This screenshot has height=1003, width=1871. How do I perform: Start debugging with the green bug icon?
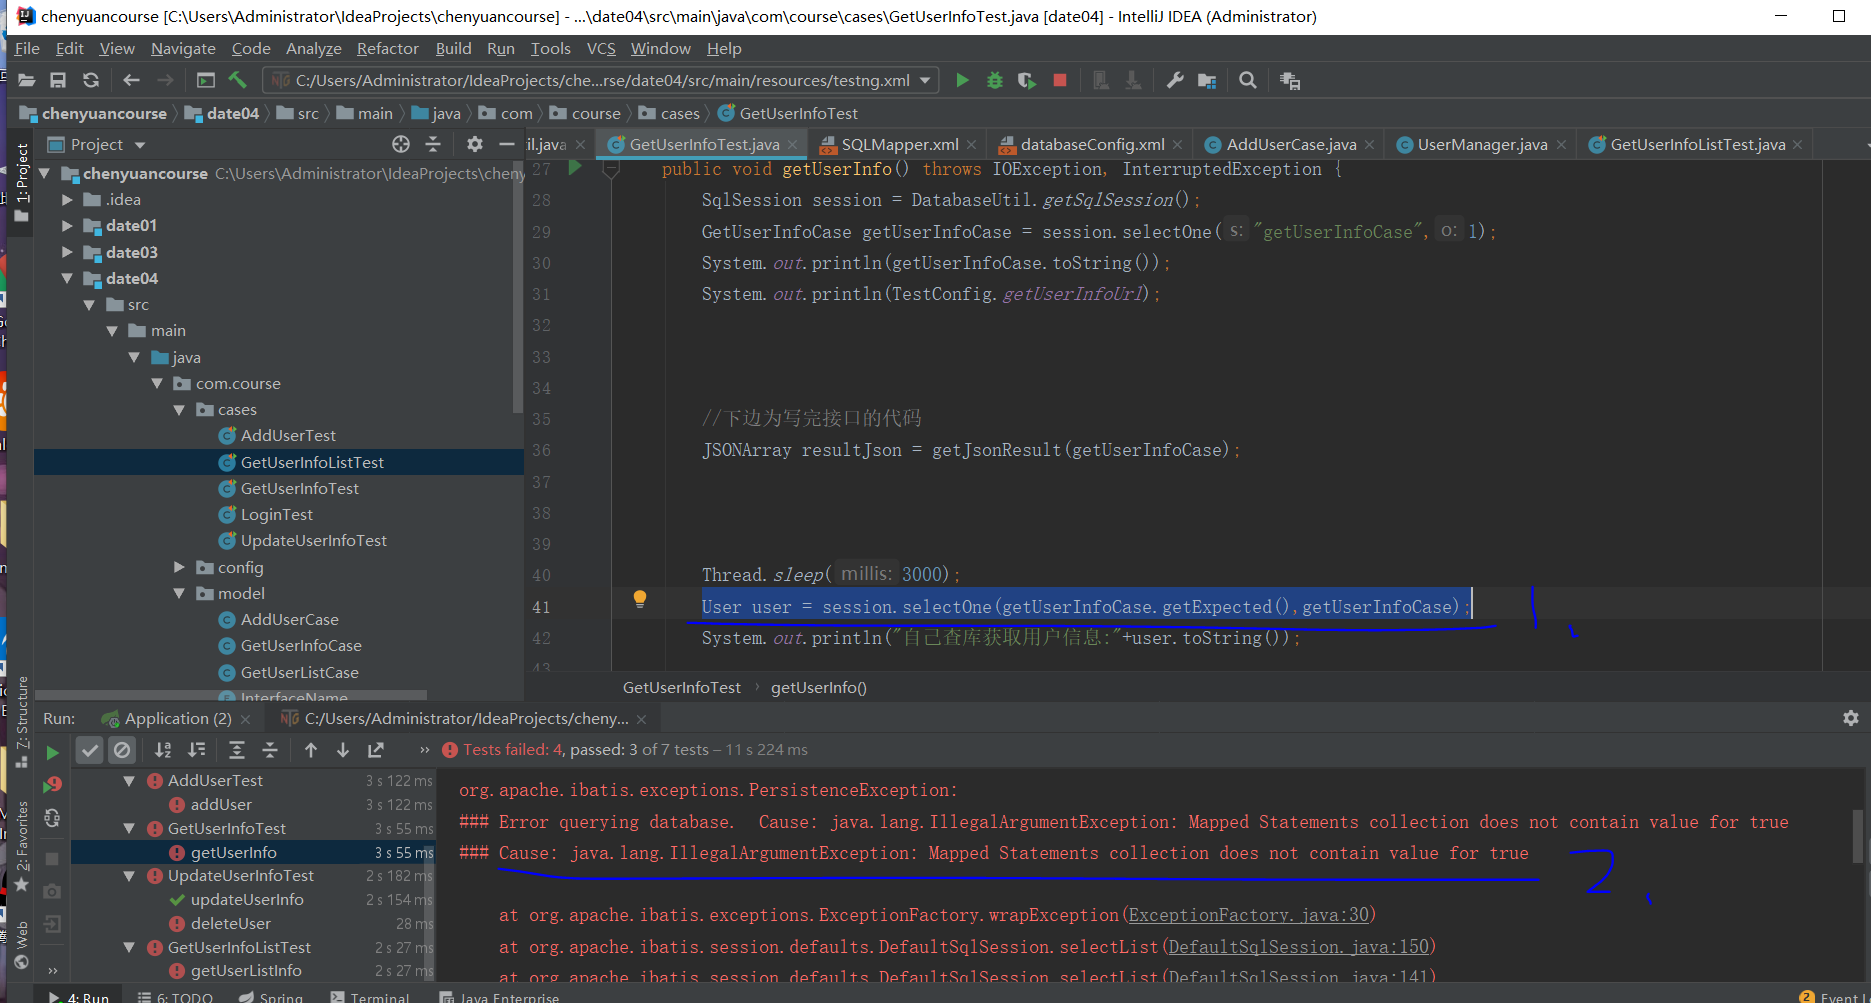[995, 80]
